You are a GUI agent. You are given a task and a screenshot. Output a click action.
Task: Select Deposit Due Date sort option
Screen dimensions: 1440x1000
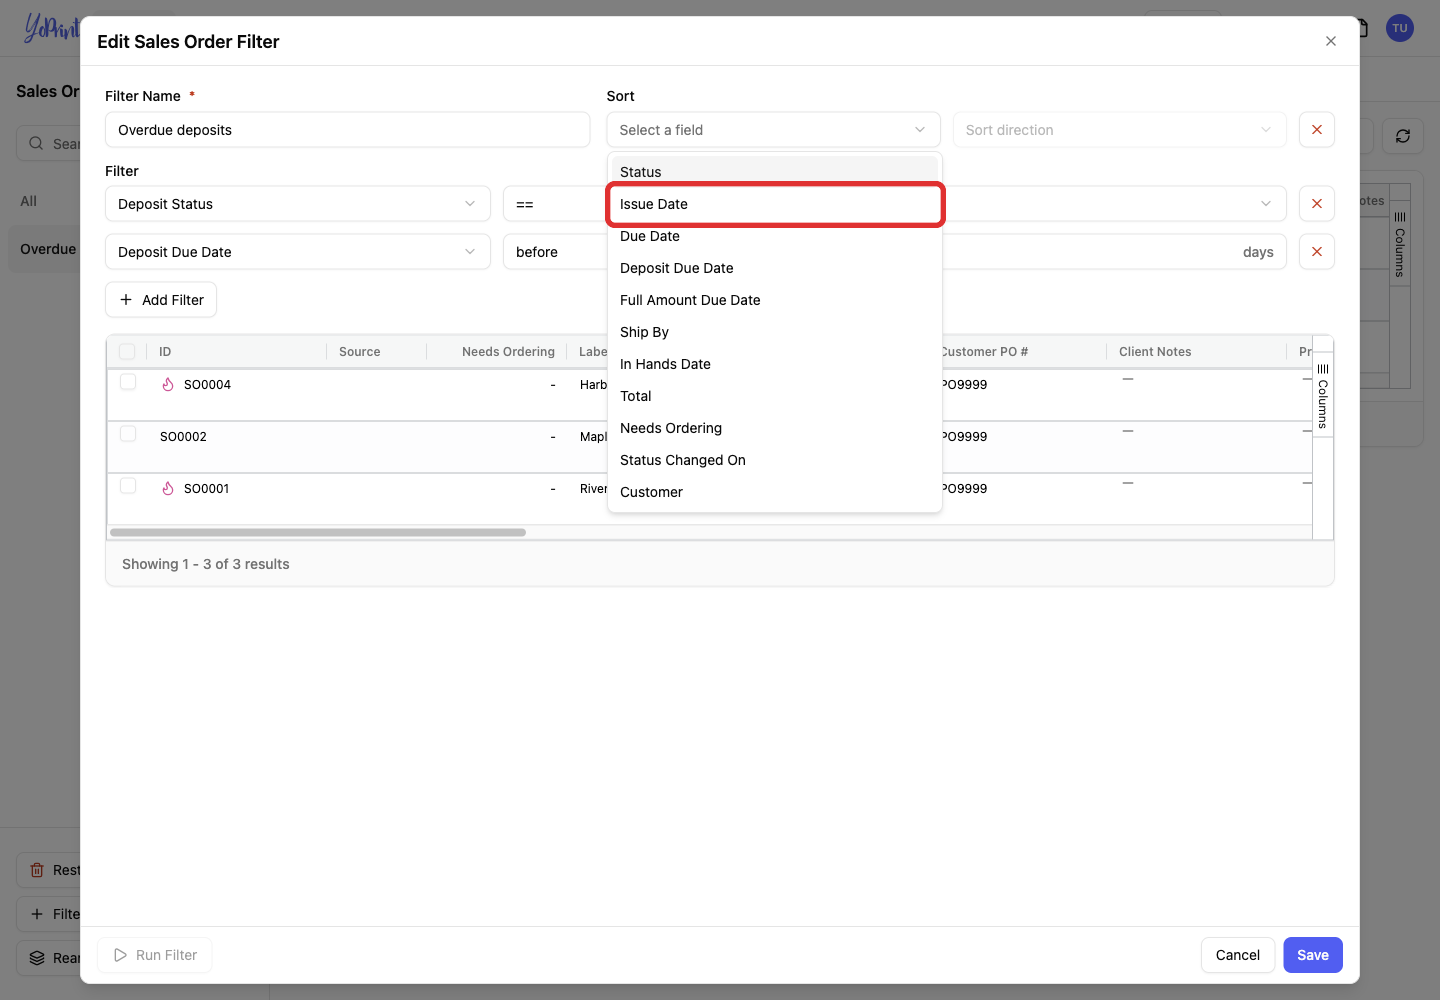tap(775, 268)
